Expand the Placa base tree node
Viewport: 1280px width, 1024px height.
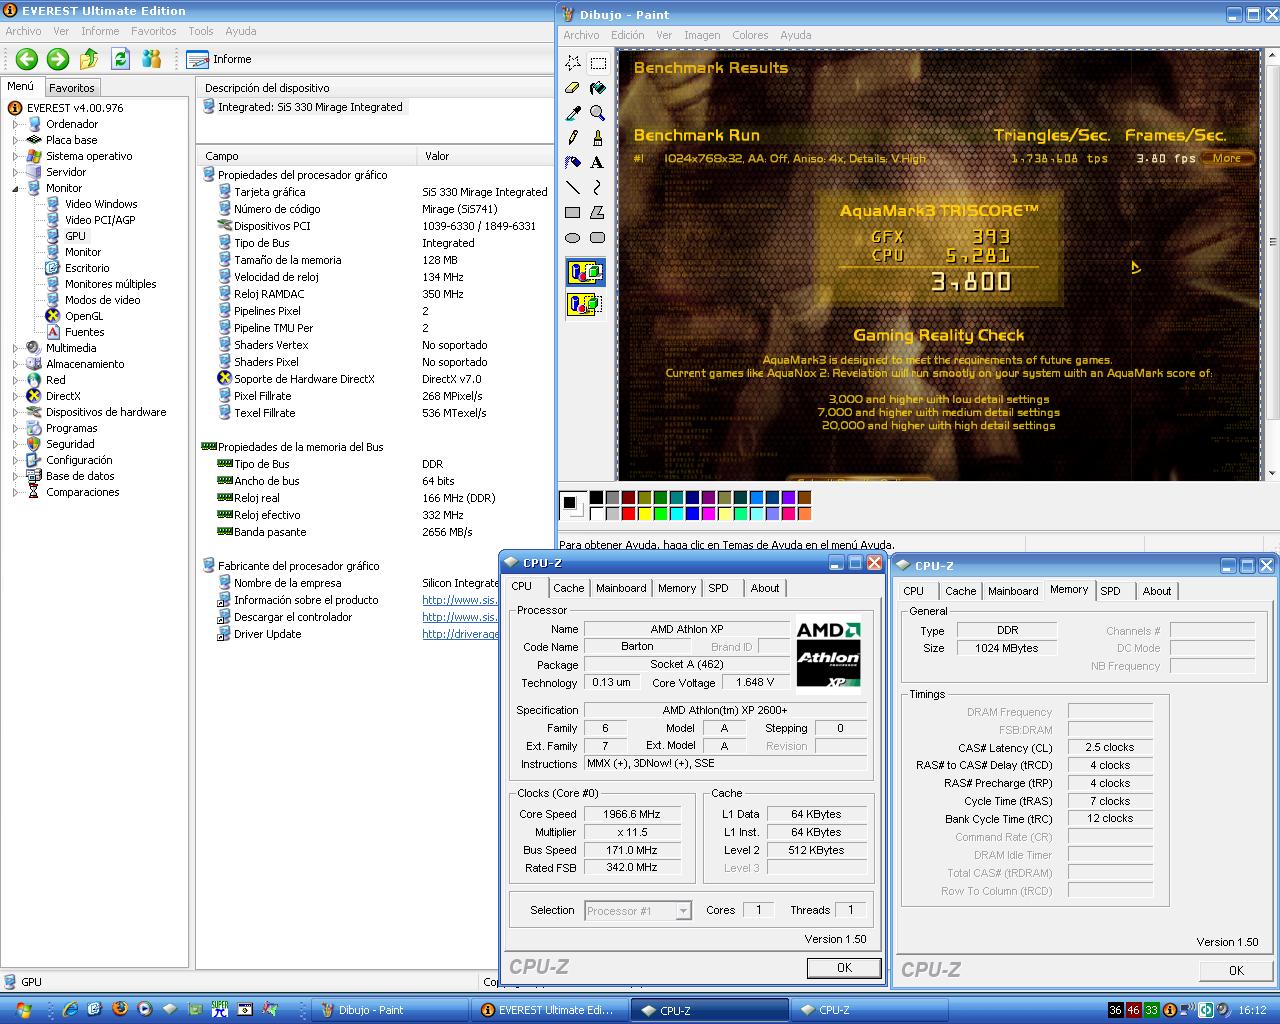pos(15,140)
